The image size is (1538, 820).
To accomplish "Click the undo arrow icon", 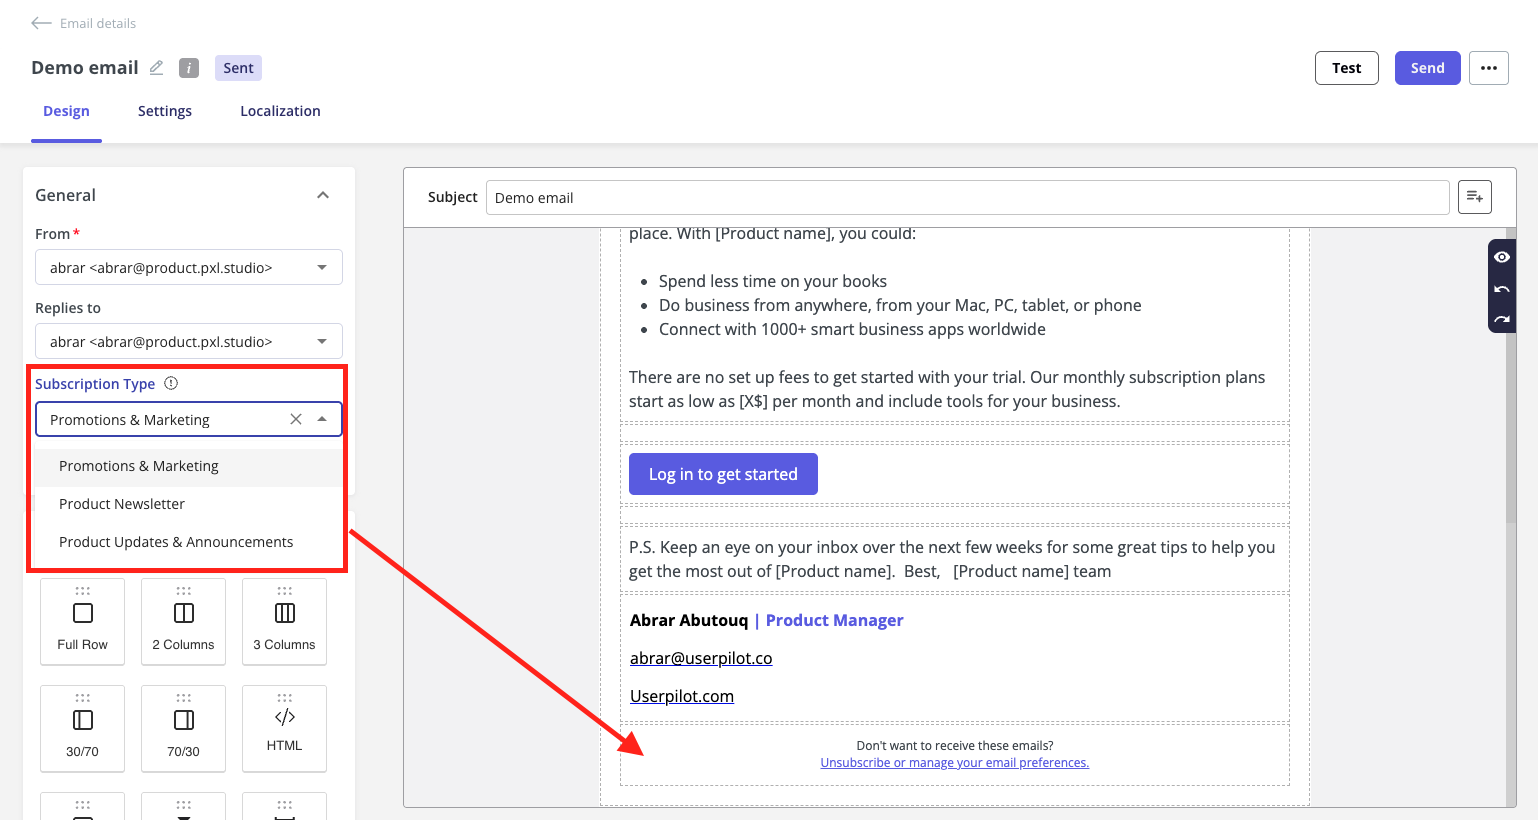I will [1502, 289].
